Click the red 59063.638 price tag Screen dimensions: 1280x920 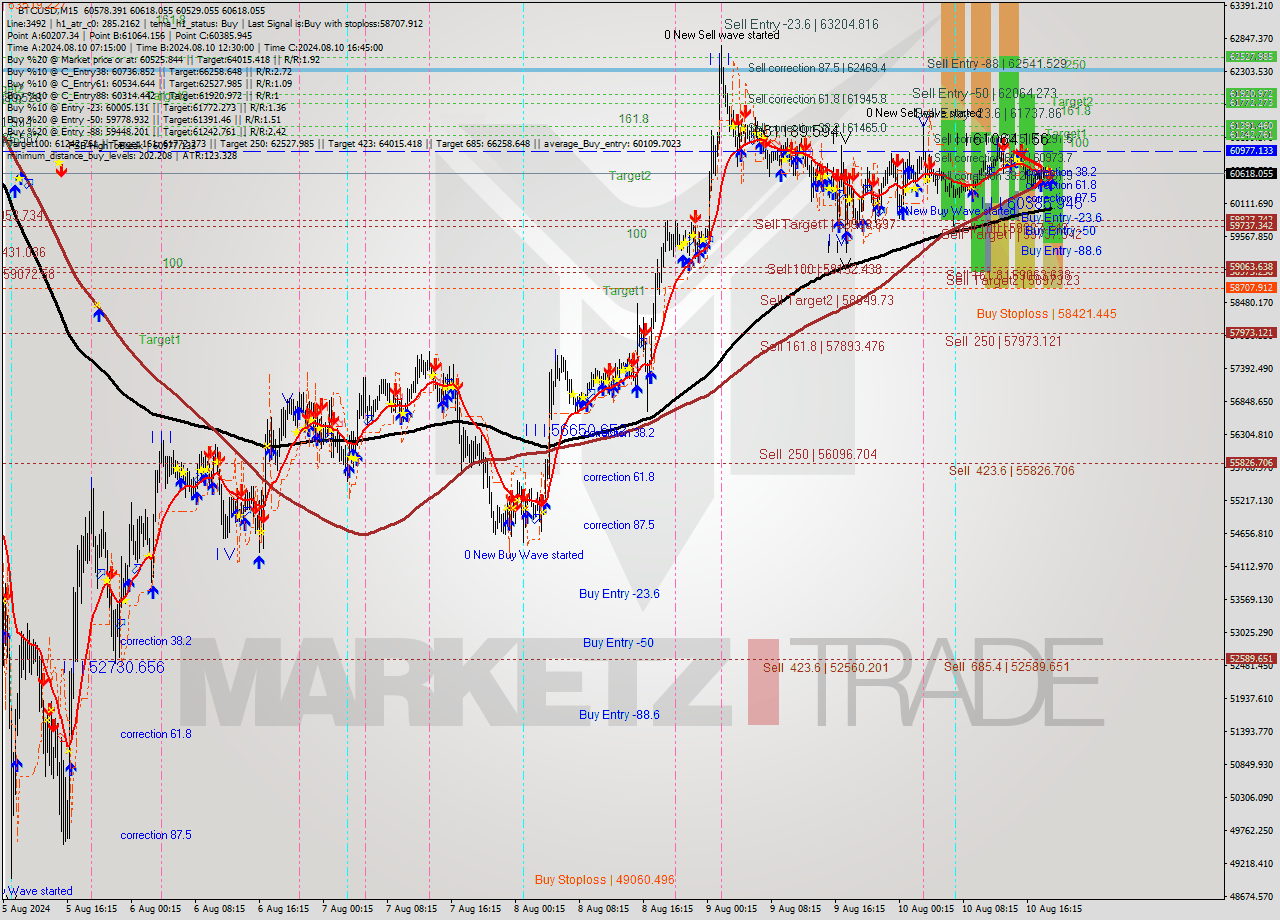(x=1251, y=267)
